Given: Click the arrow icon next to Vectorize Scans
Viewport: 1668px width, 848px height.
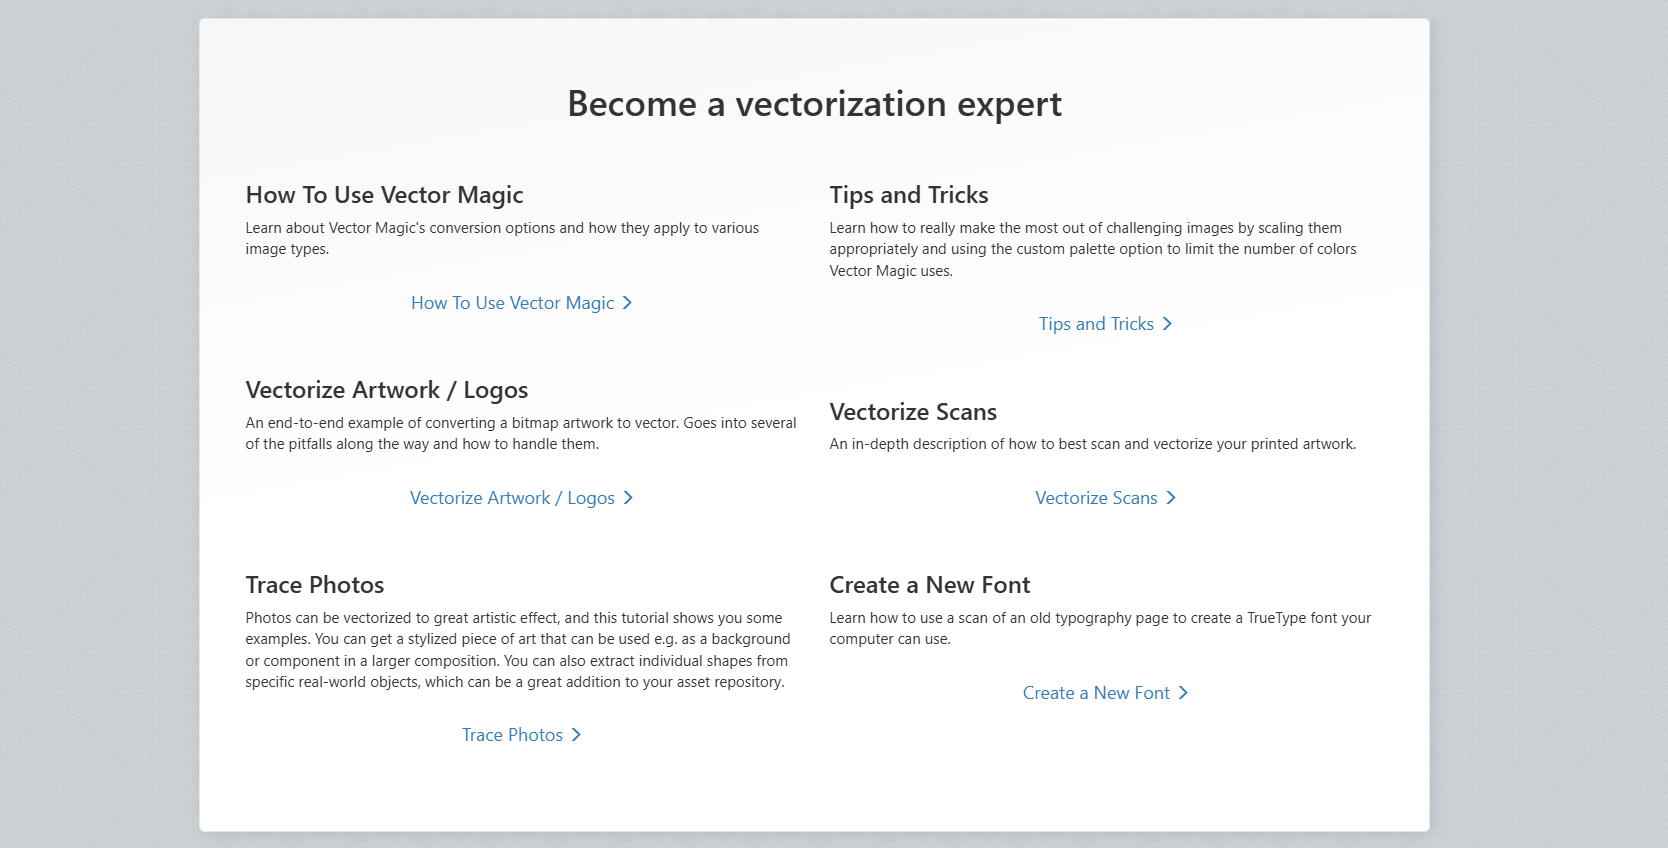Looking at the screenshot, I should [1171, 498].
